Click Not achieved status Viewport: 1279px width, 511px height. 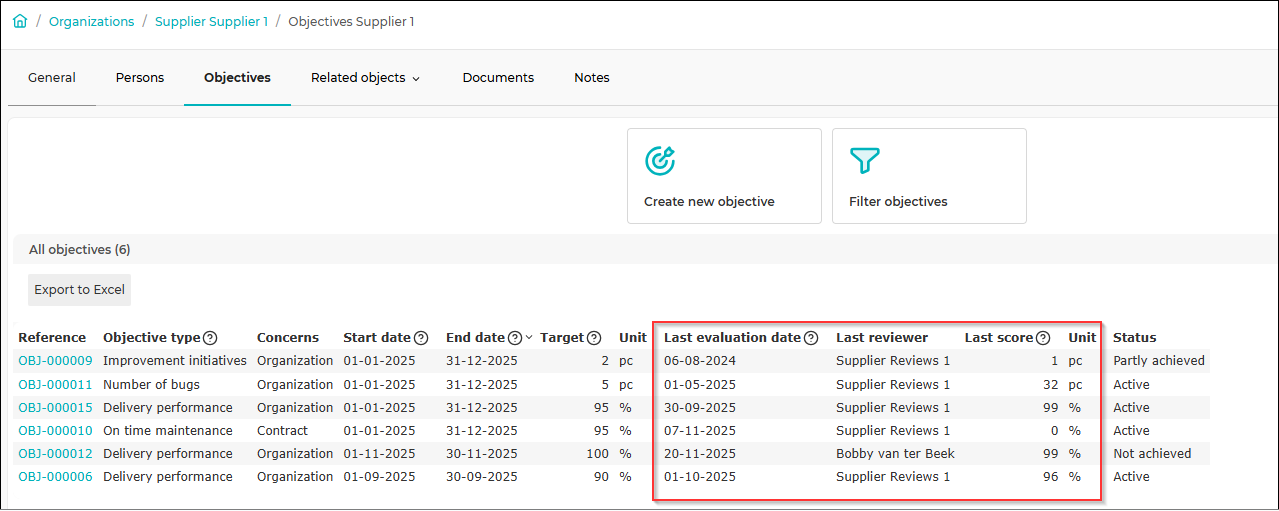[x=1152, y=454]
